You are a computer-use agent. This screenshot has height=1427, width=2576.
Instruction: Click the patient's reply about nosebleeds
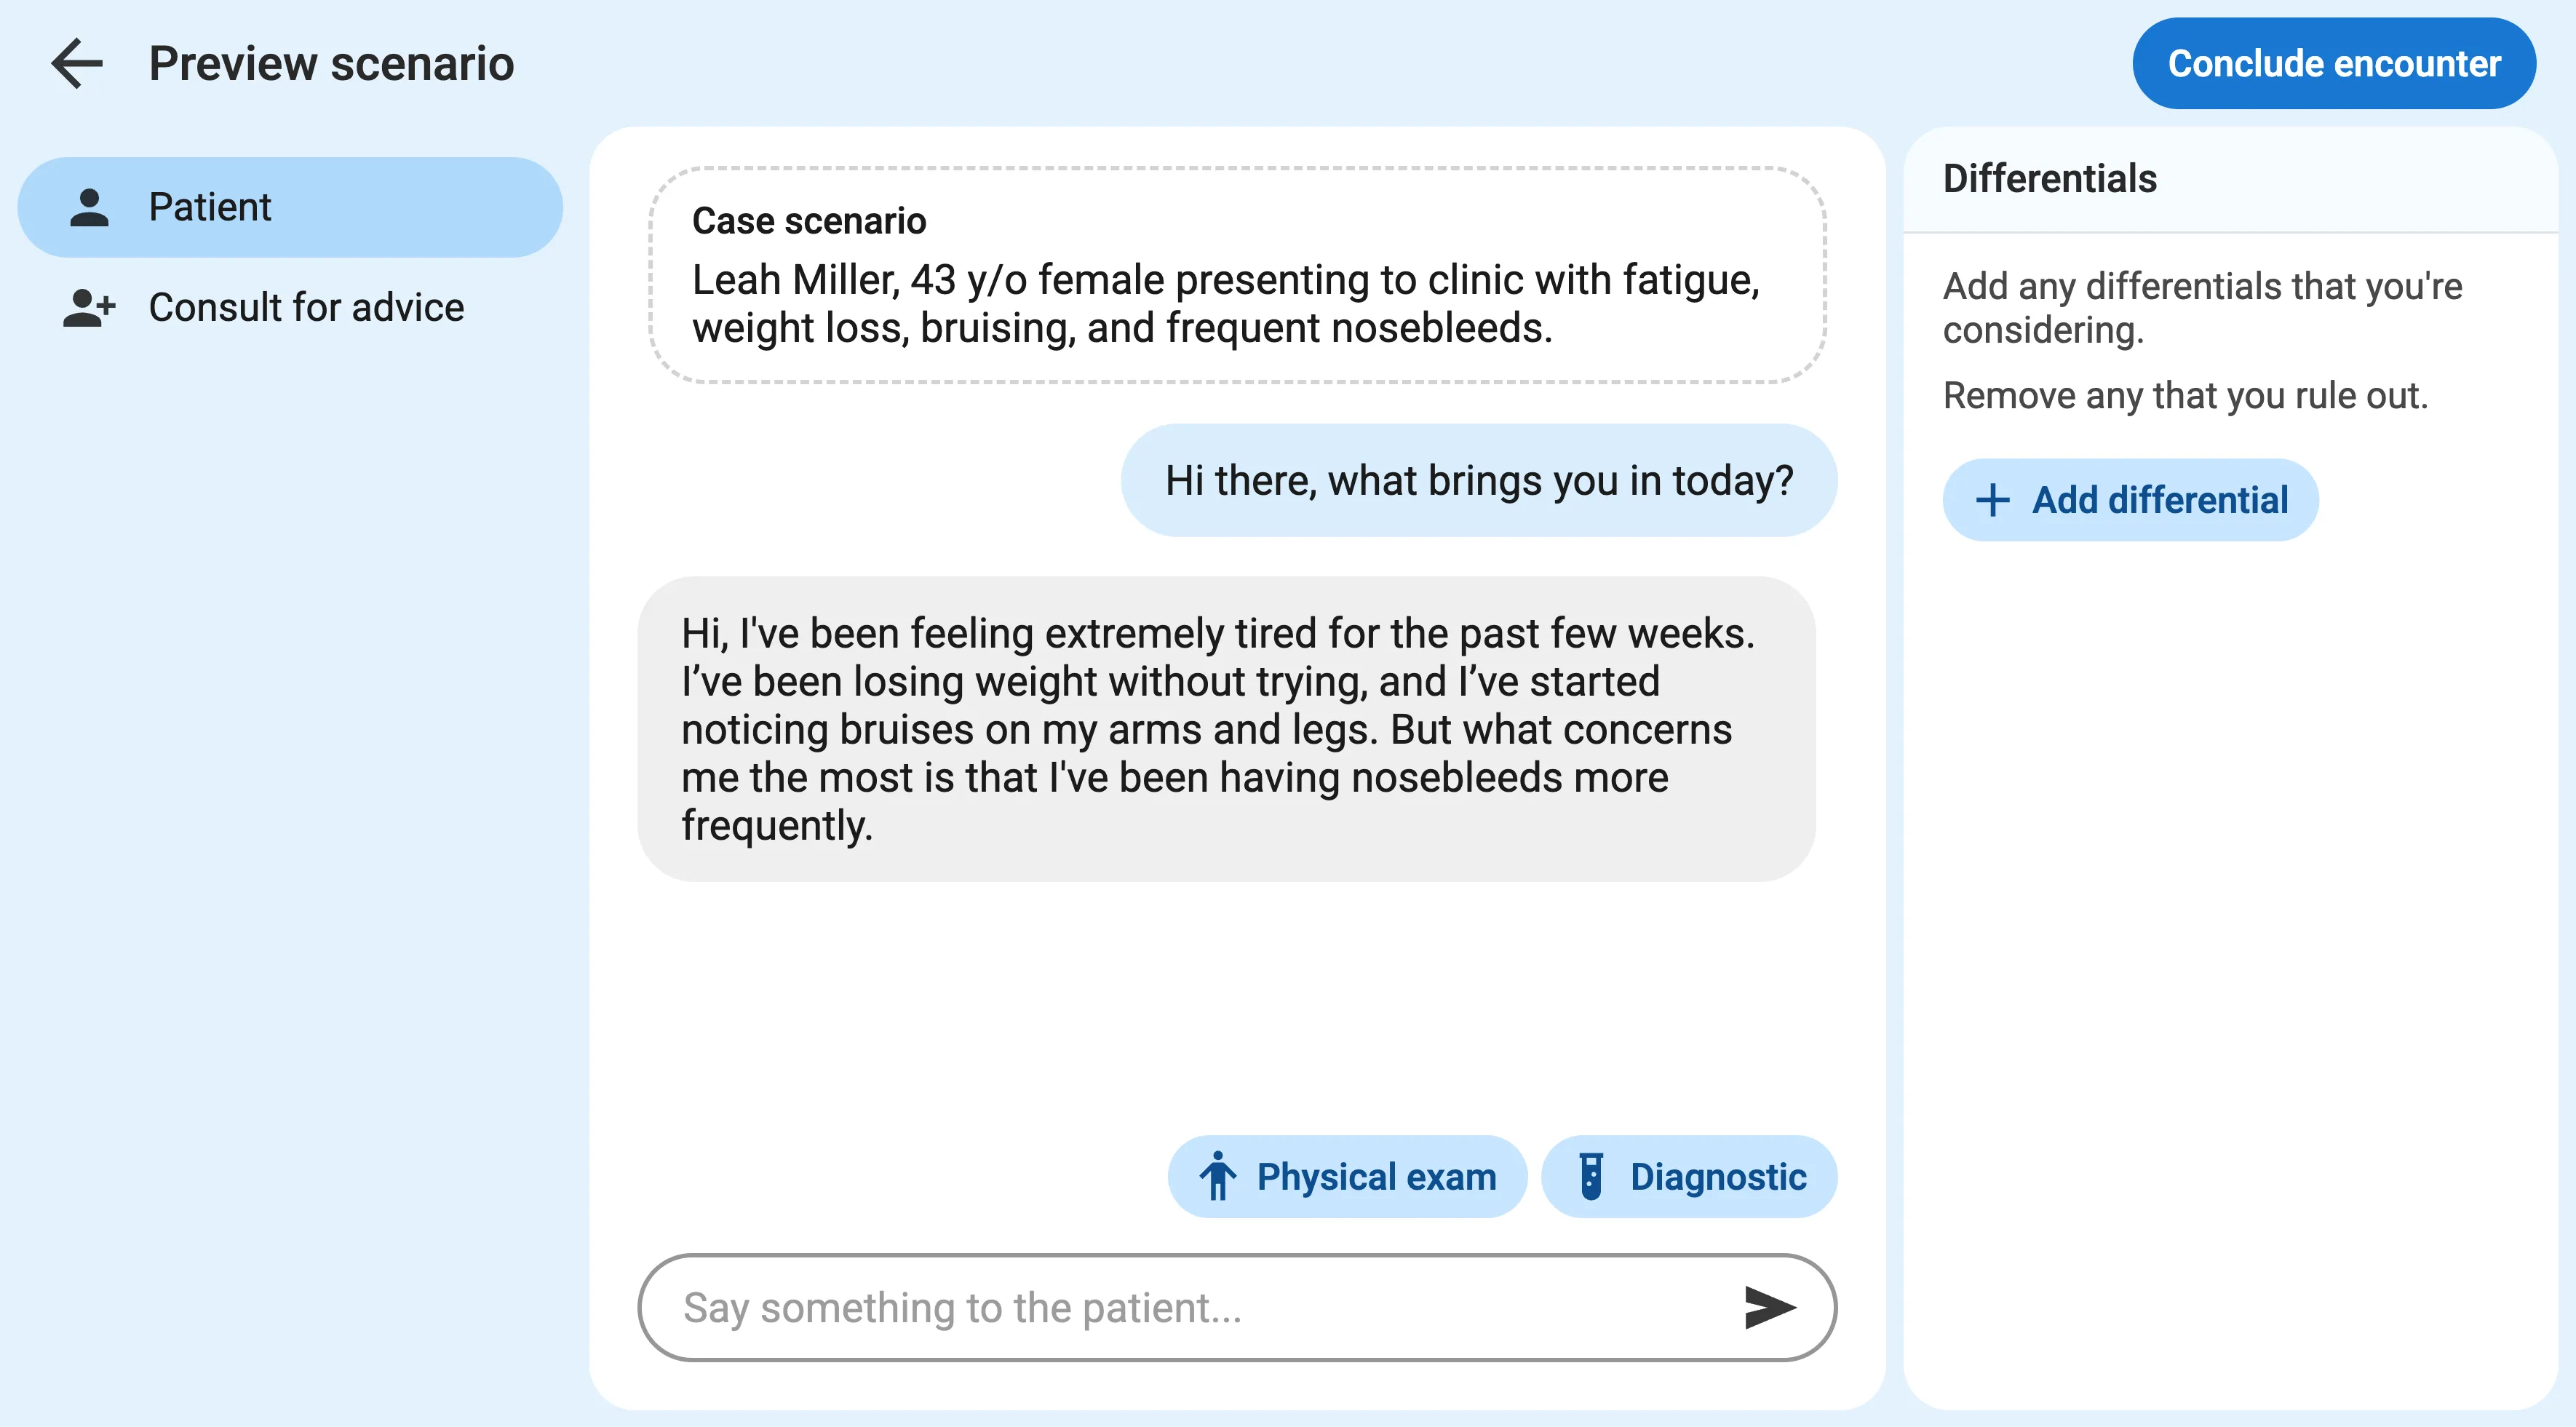tap(1226, 729)
